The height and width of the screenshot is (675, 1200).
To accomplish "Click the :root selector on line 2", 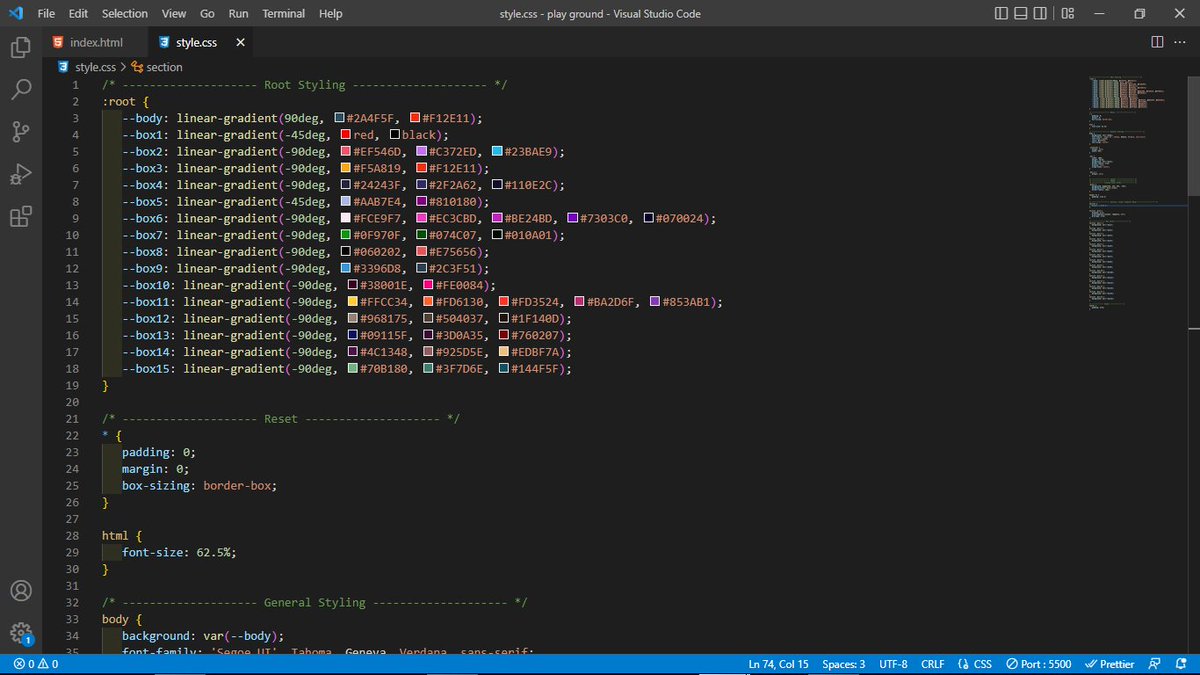I will click(x=121, y=102).
